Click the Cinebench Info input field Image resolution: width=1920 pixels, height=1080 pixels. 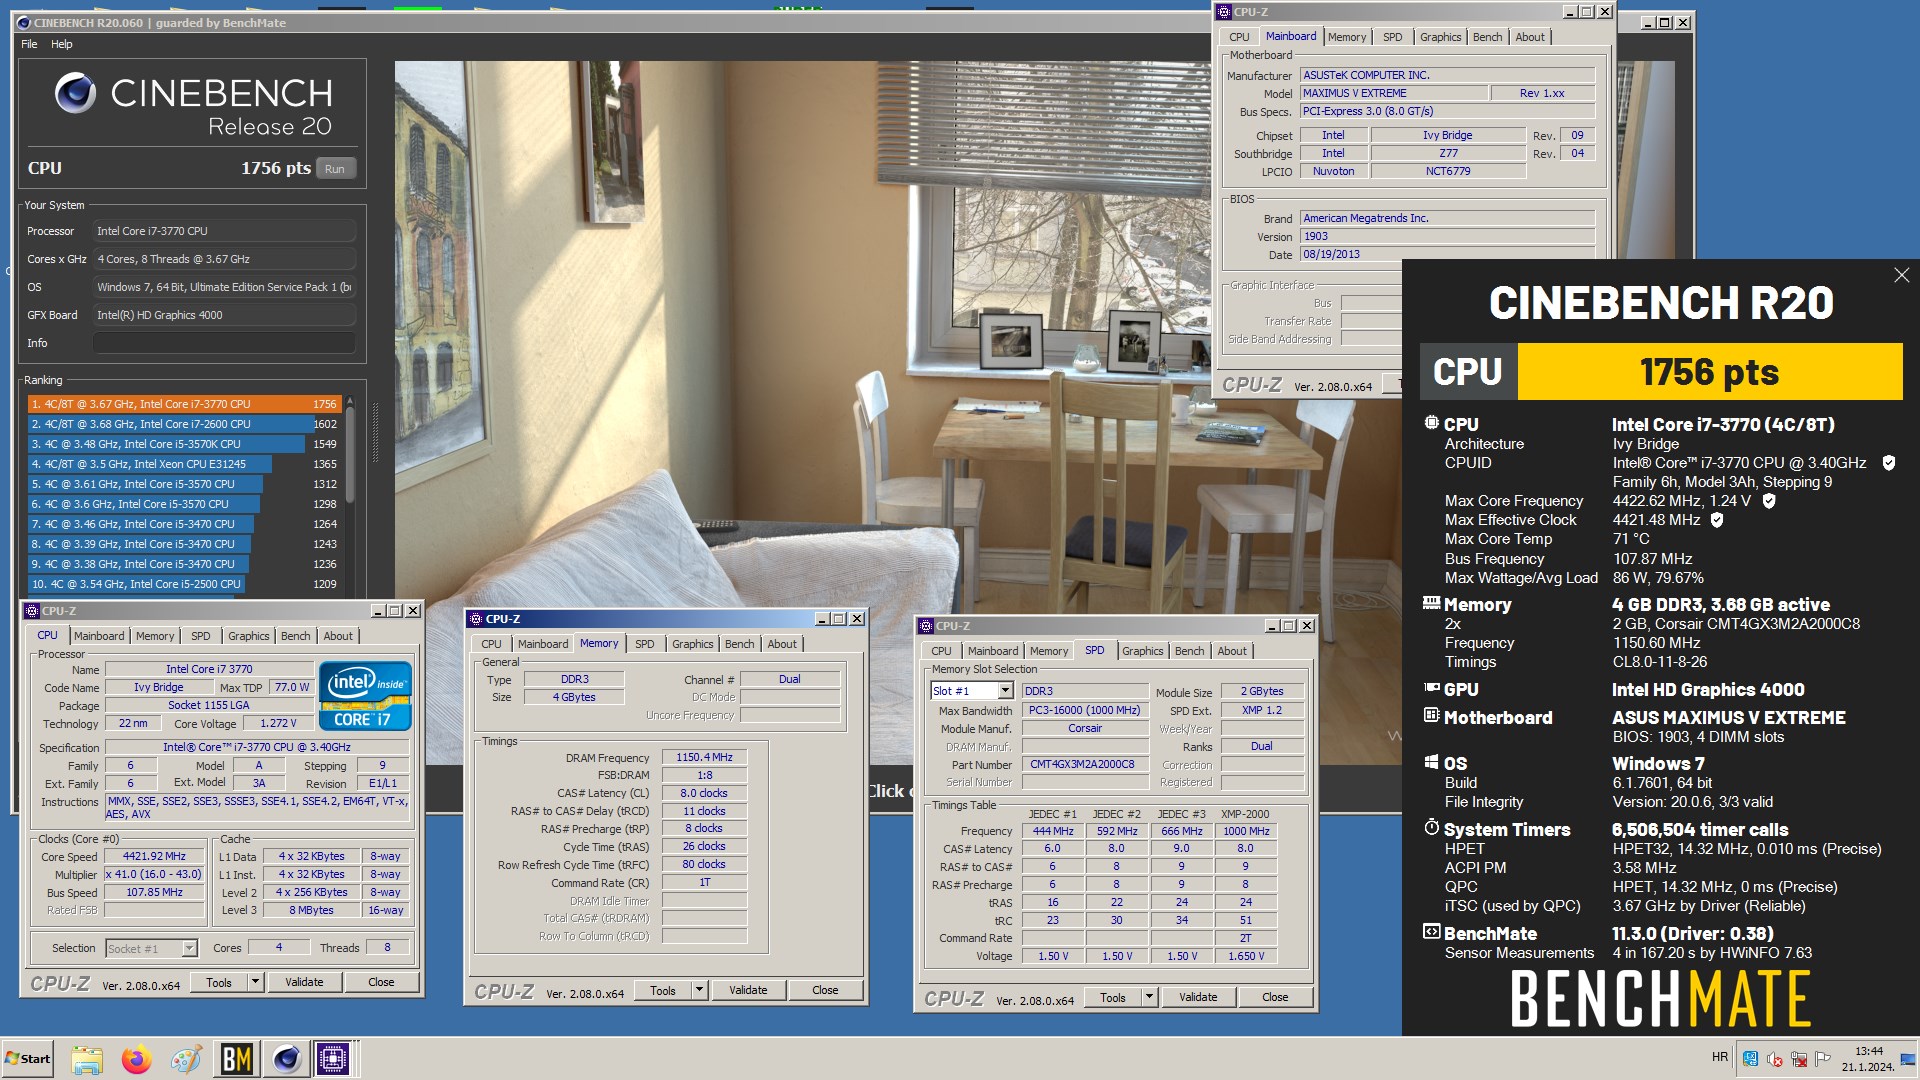pos(224,343)
